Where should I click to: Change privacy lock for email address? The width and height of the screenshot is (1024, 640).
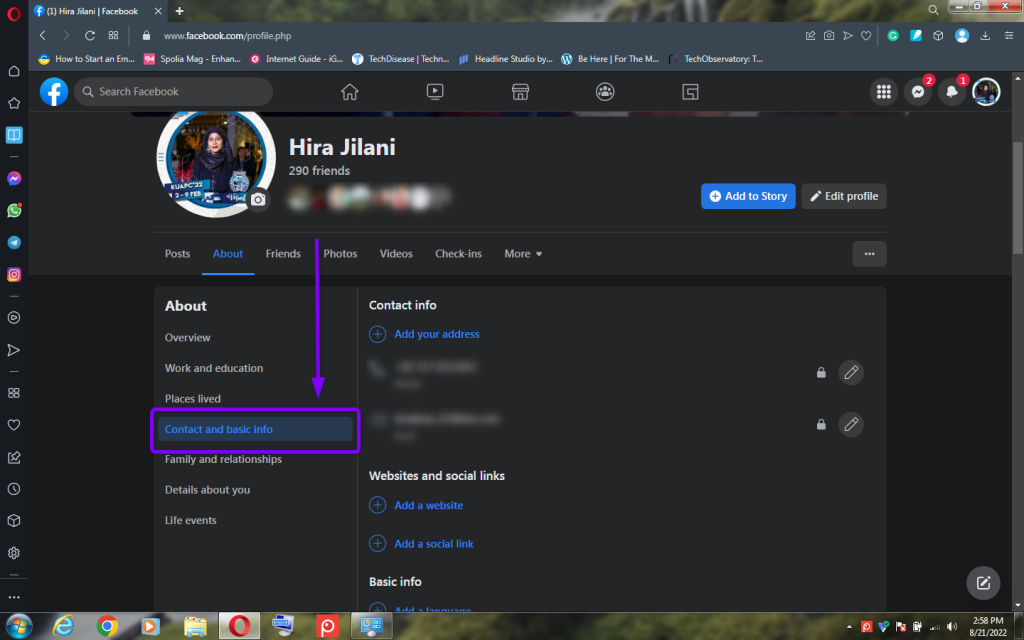click(x=821, y=425)
